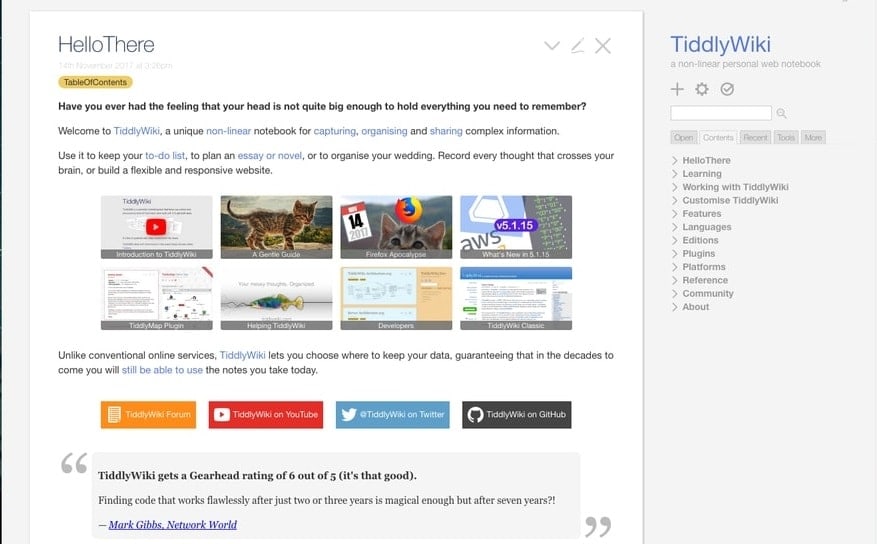Expand the HelloThere contents entry

[675, 160]
